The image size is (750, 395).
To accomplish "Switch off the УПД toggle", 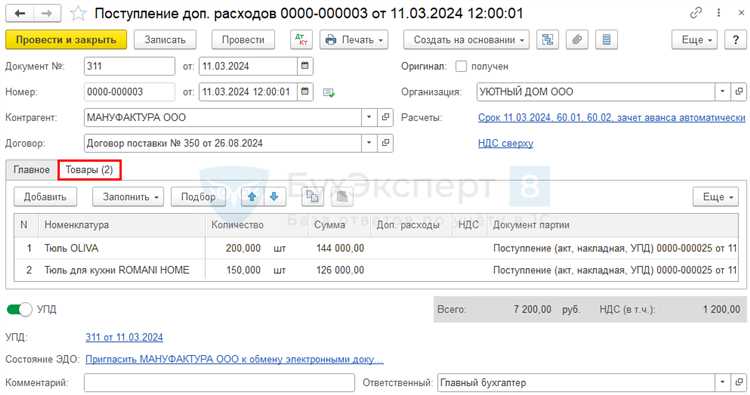I will tap(19, 309).
